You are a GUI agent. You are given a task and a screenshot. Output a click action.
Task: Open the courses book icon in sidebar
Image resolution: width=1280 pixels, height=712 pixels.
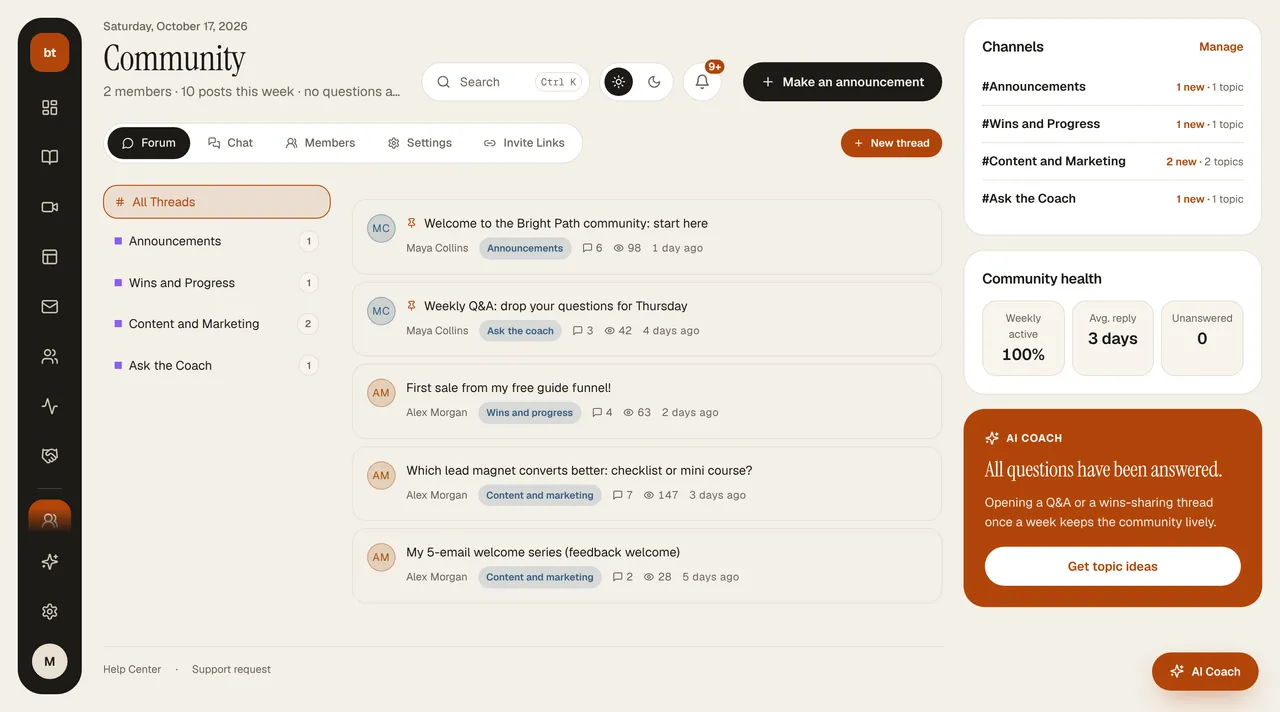click(x=49, y=157)
